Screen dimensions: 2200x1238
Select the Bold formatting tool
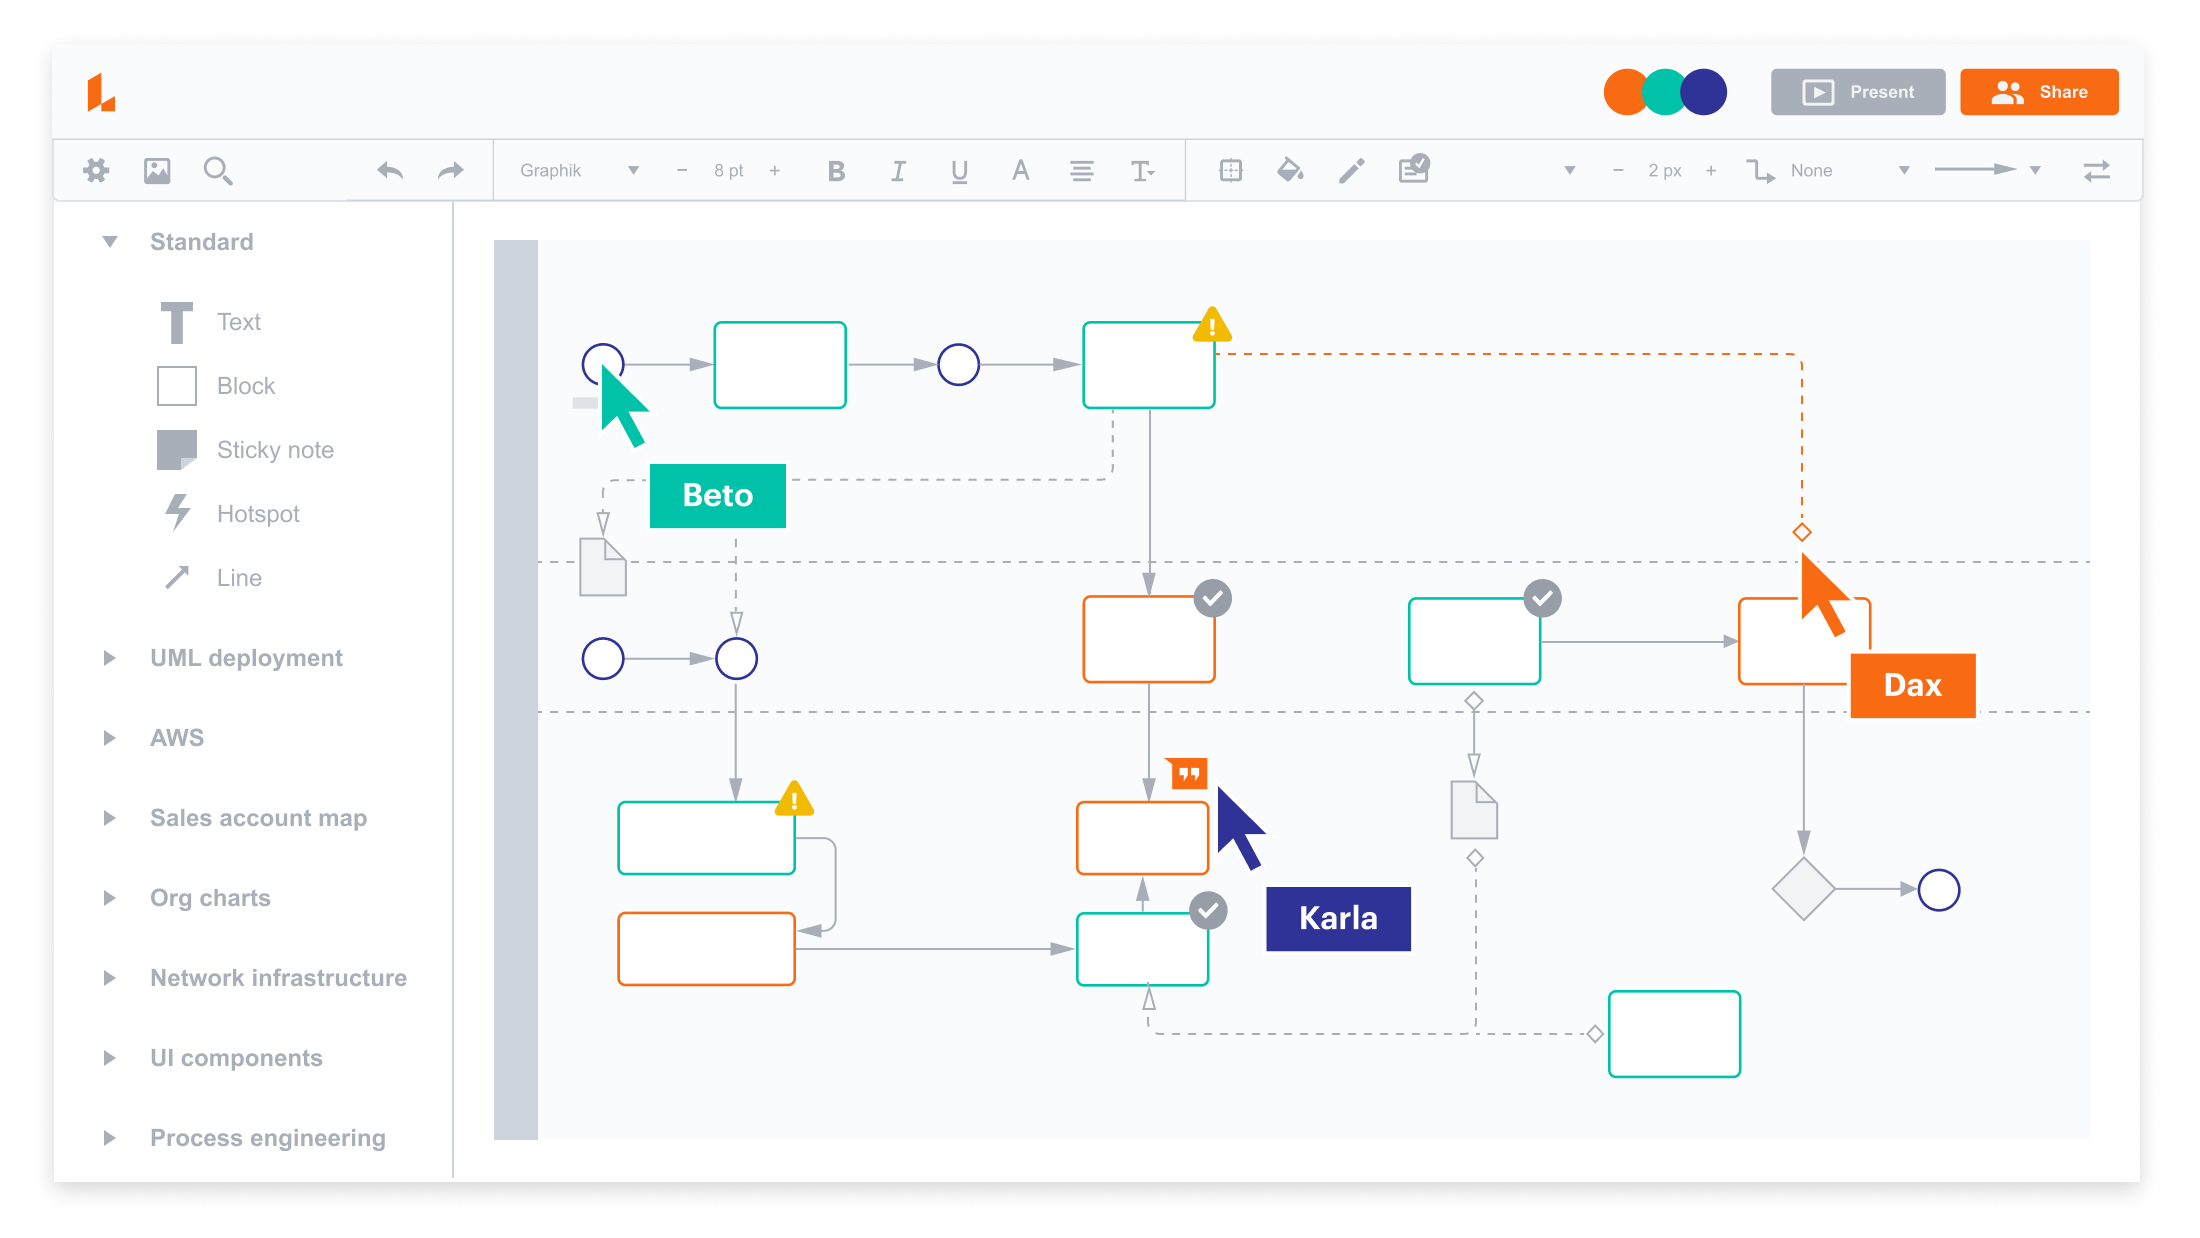point(837,169)
